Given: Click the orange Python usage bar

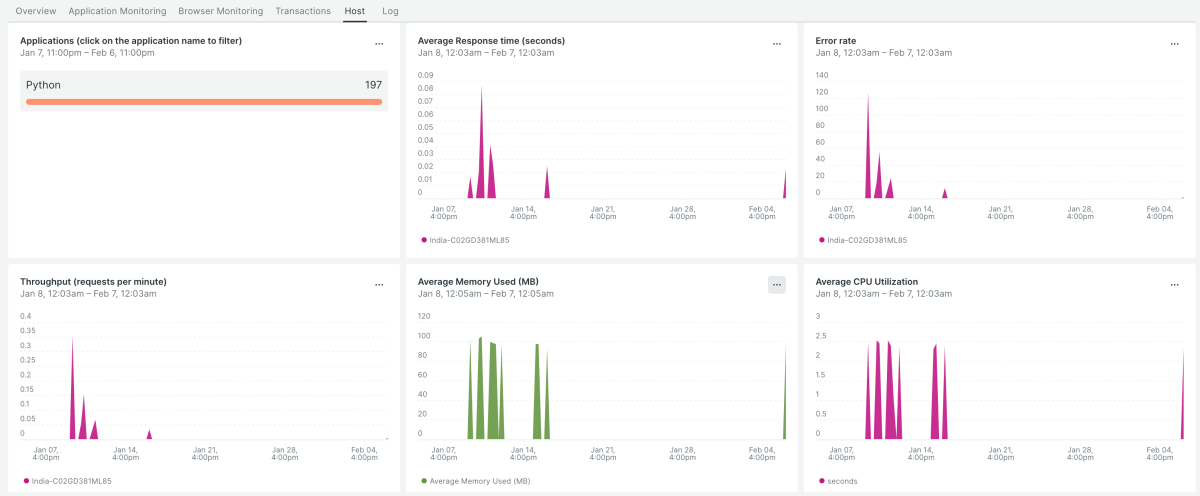Looking at the screenshot, I should pos(203,101).
